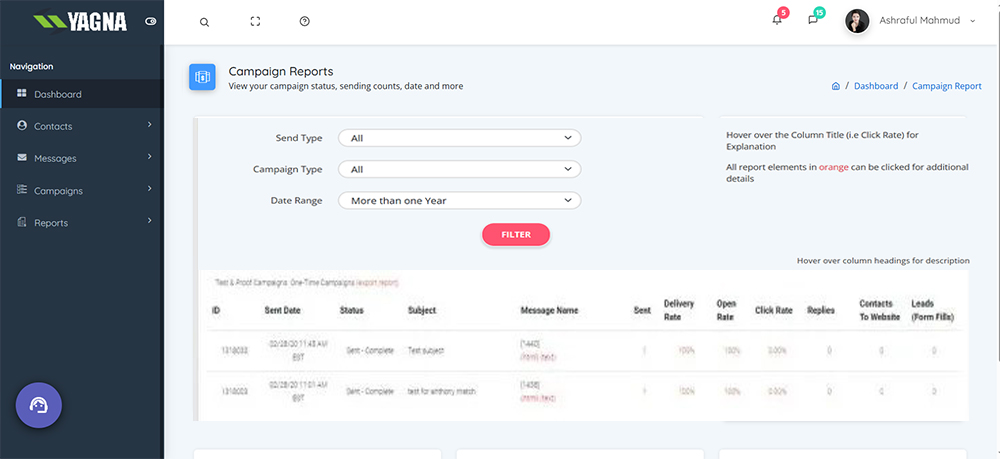Open the chat messages icon
This screenshot has height=459, width=1000.
(813, 20)
